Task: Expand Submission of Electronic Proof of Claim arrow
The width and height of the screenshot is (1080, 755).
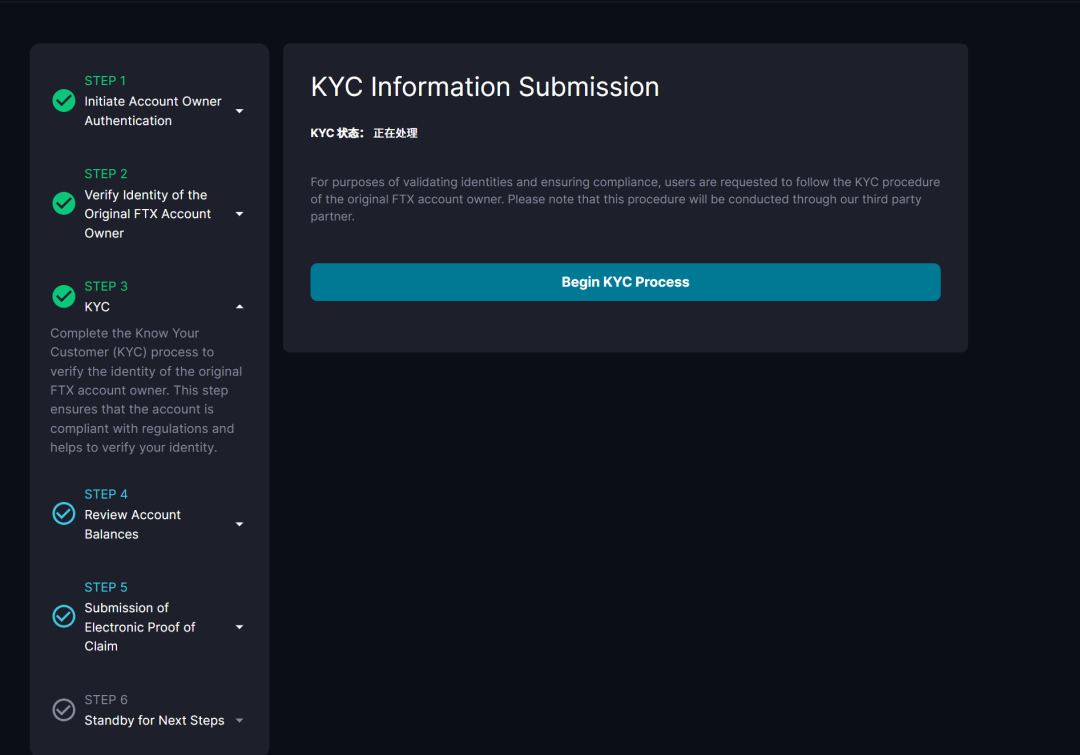Action: pos(239,627)
